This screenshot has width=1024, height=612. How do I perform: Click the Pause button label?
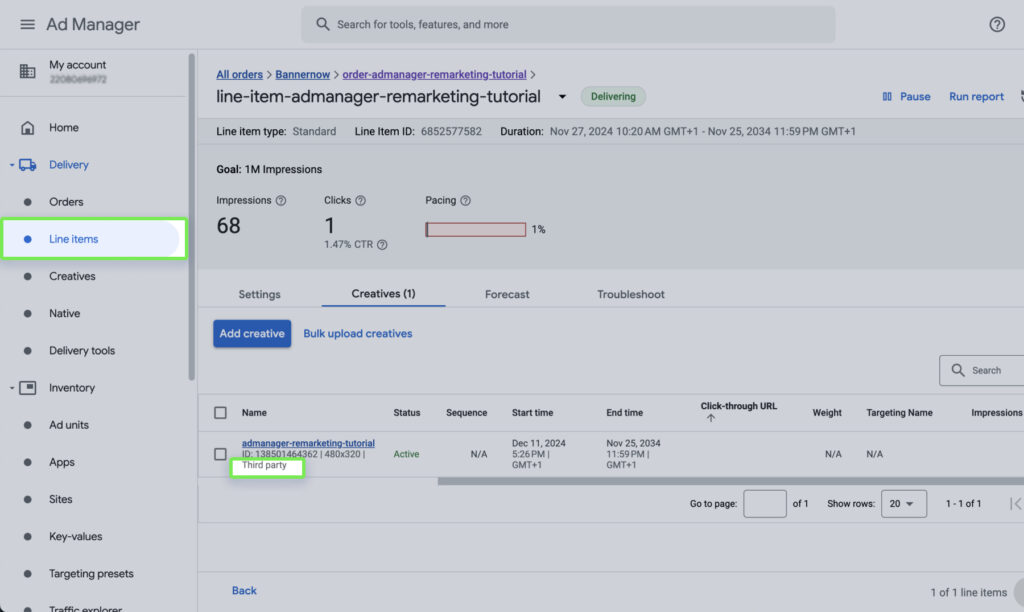click(915, 97)
